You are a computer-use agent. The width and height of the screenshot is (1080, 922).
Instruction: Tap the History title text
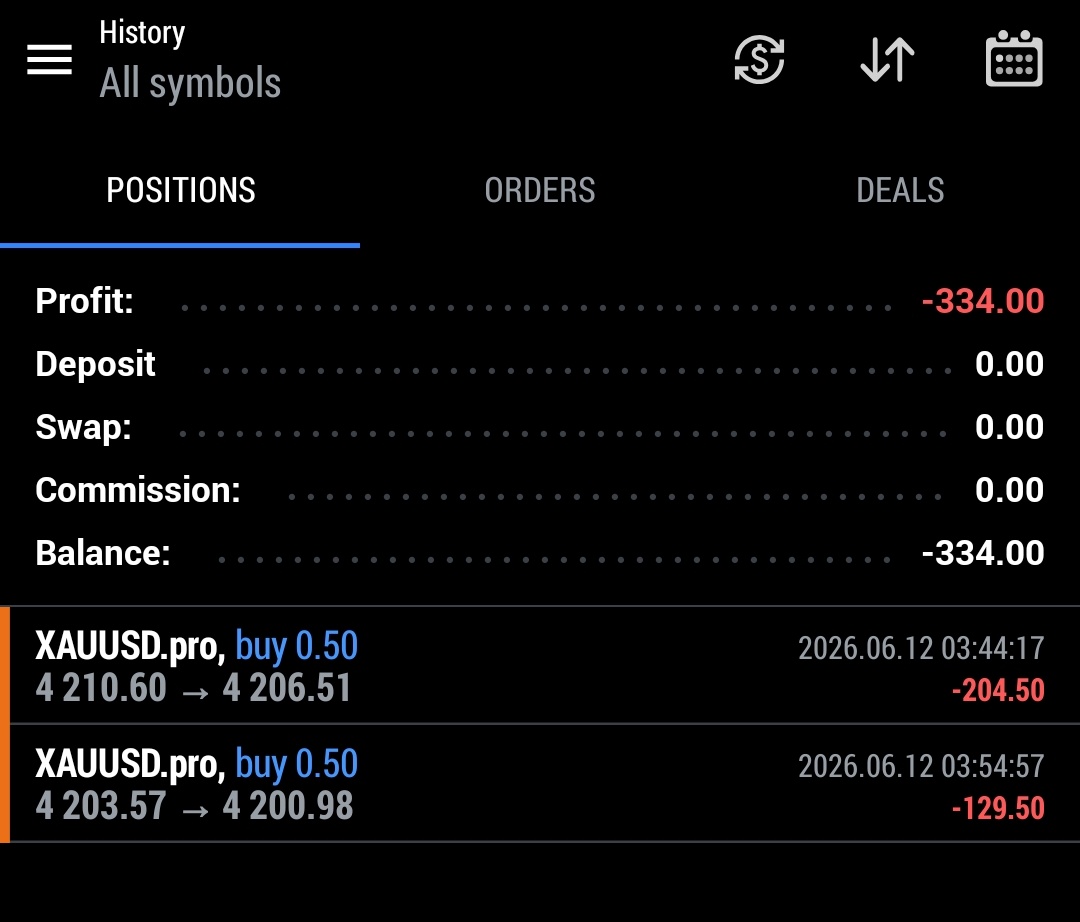142,32
